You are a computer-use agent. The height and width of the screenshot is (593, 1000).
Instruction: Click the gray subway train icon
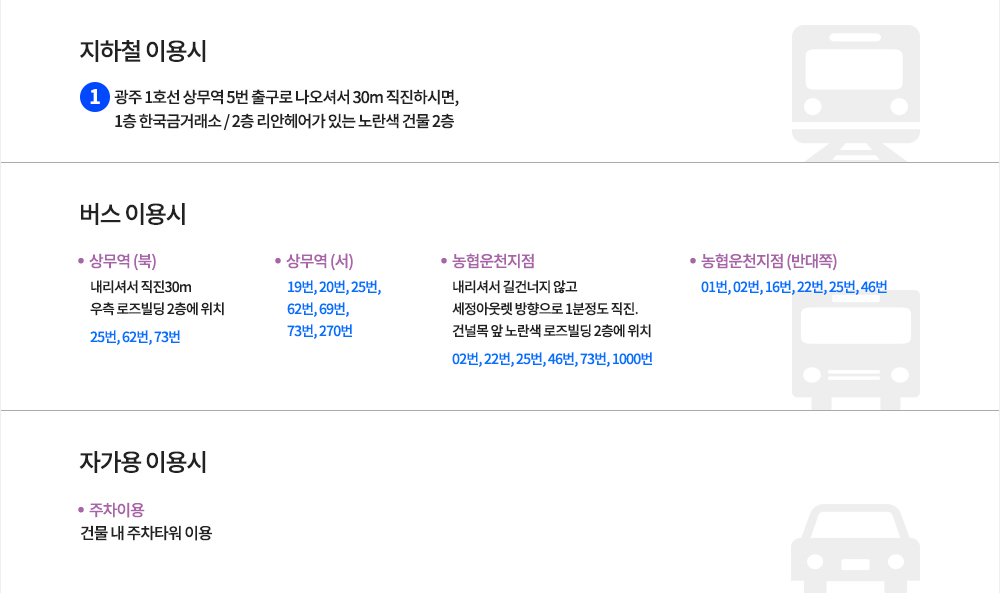pyautogui.click(x=855, y=93)
